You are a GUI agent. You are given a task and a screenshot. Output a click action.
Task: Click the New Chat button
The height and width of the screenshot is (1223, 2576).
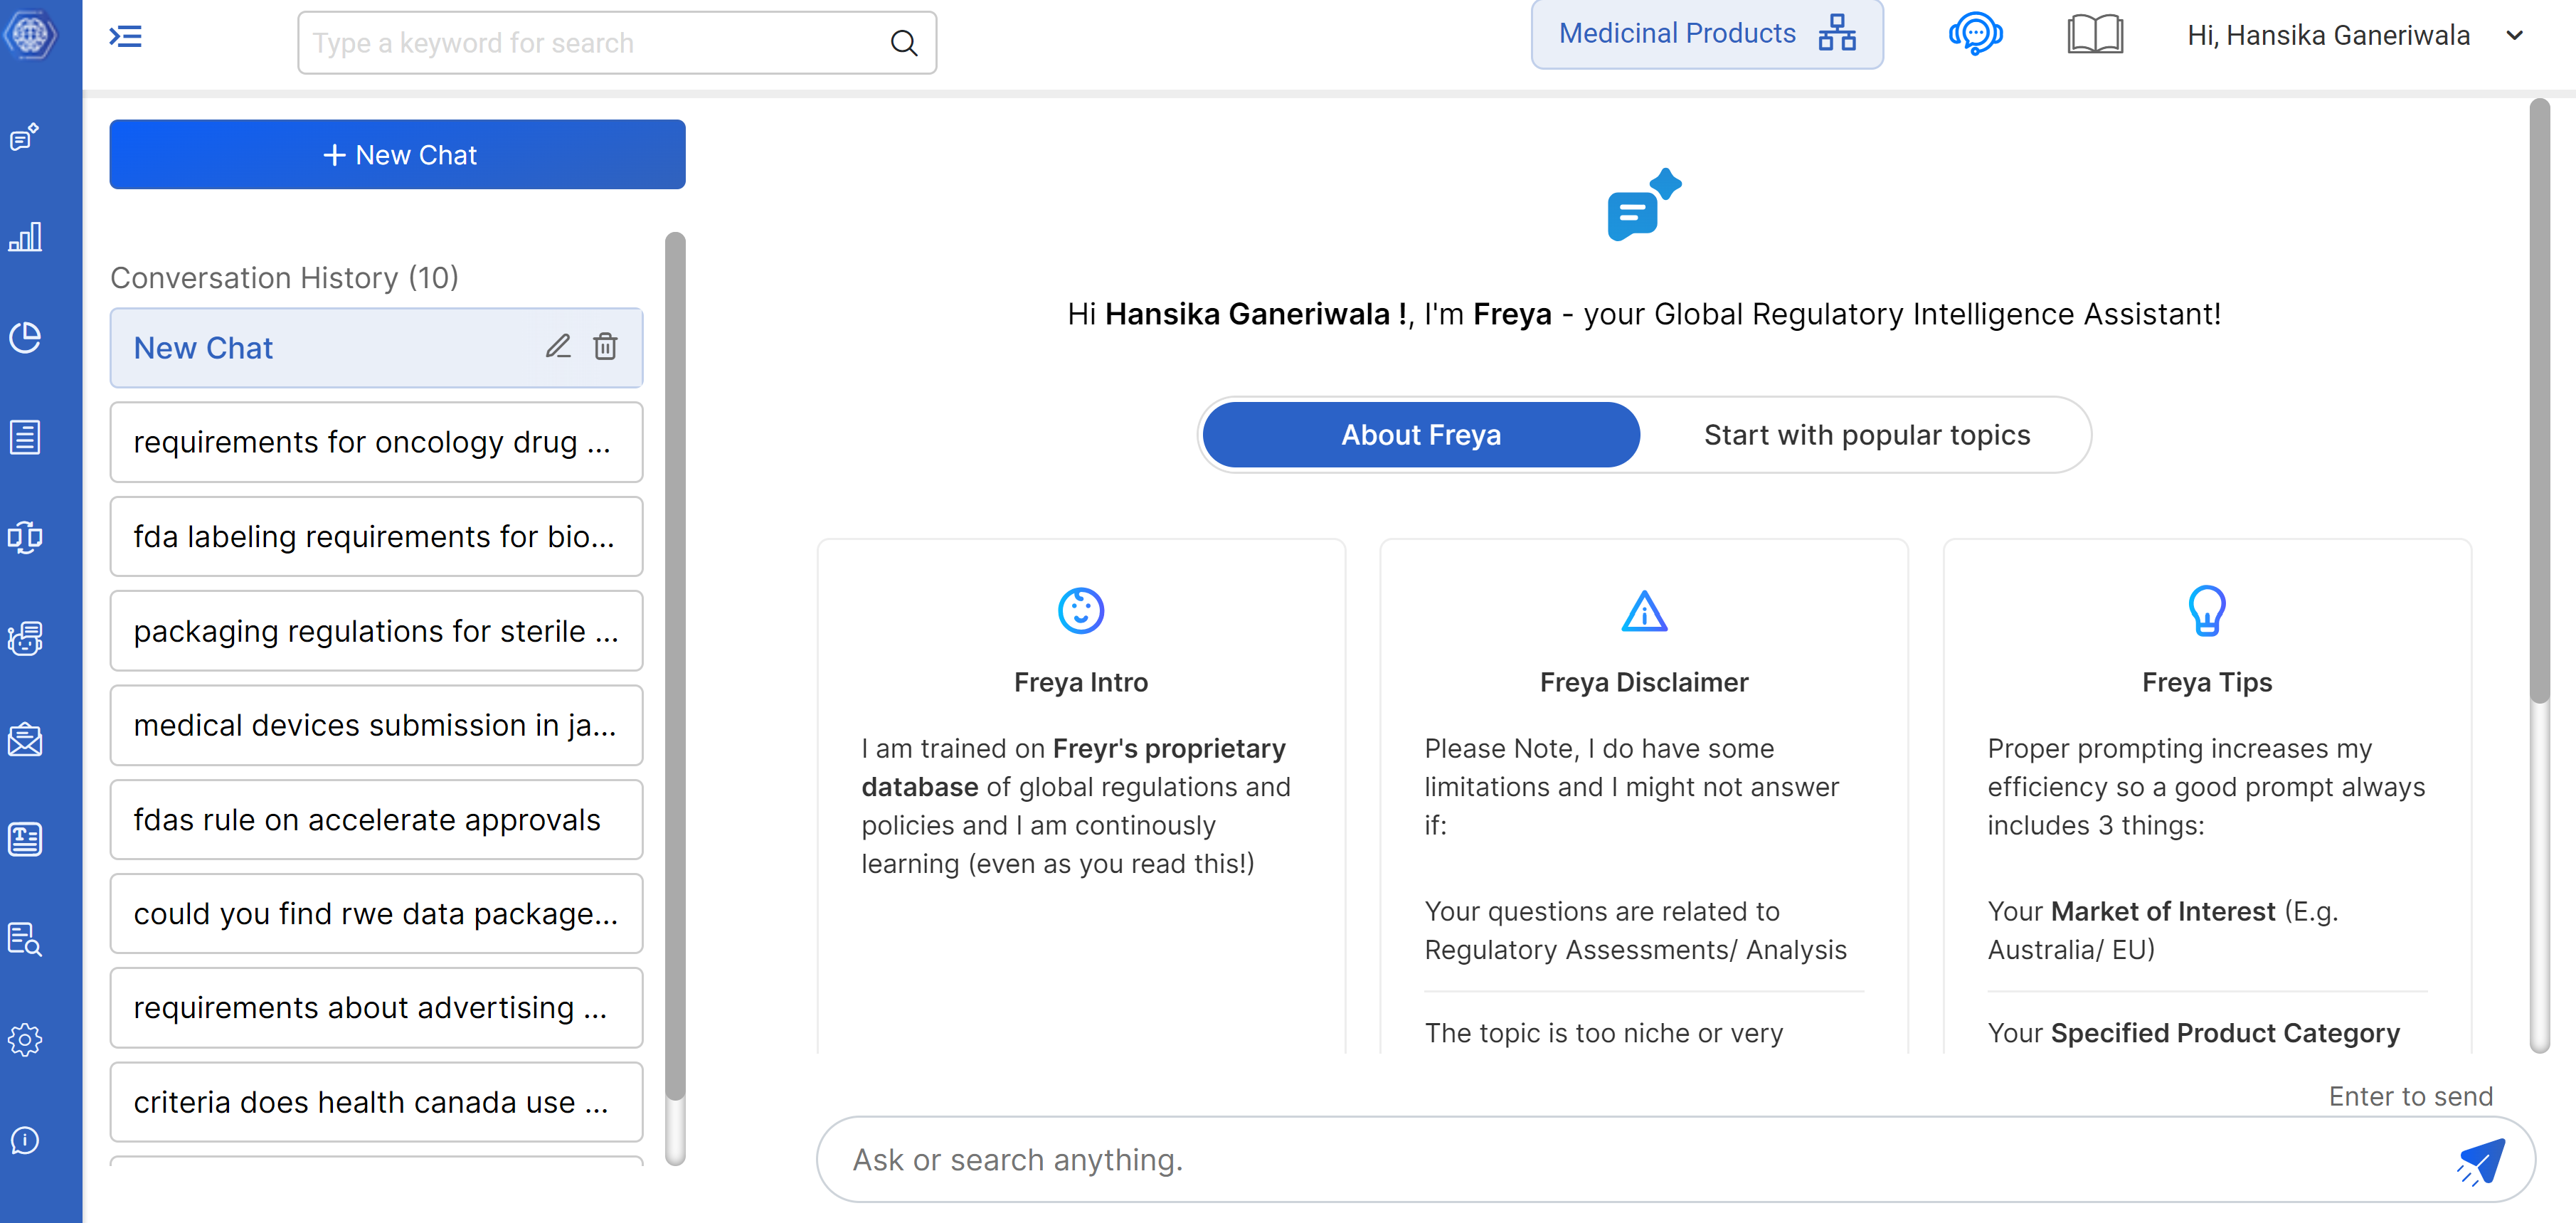397,155
